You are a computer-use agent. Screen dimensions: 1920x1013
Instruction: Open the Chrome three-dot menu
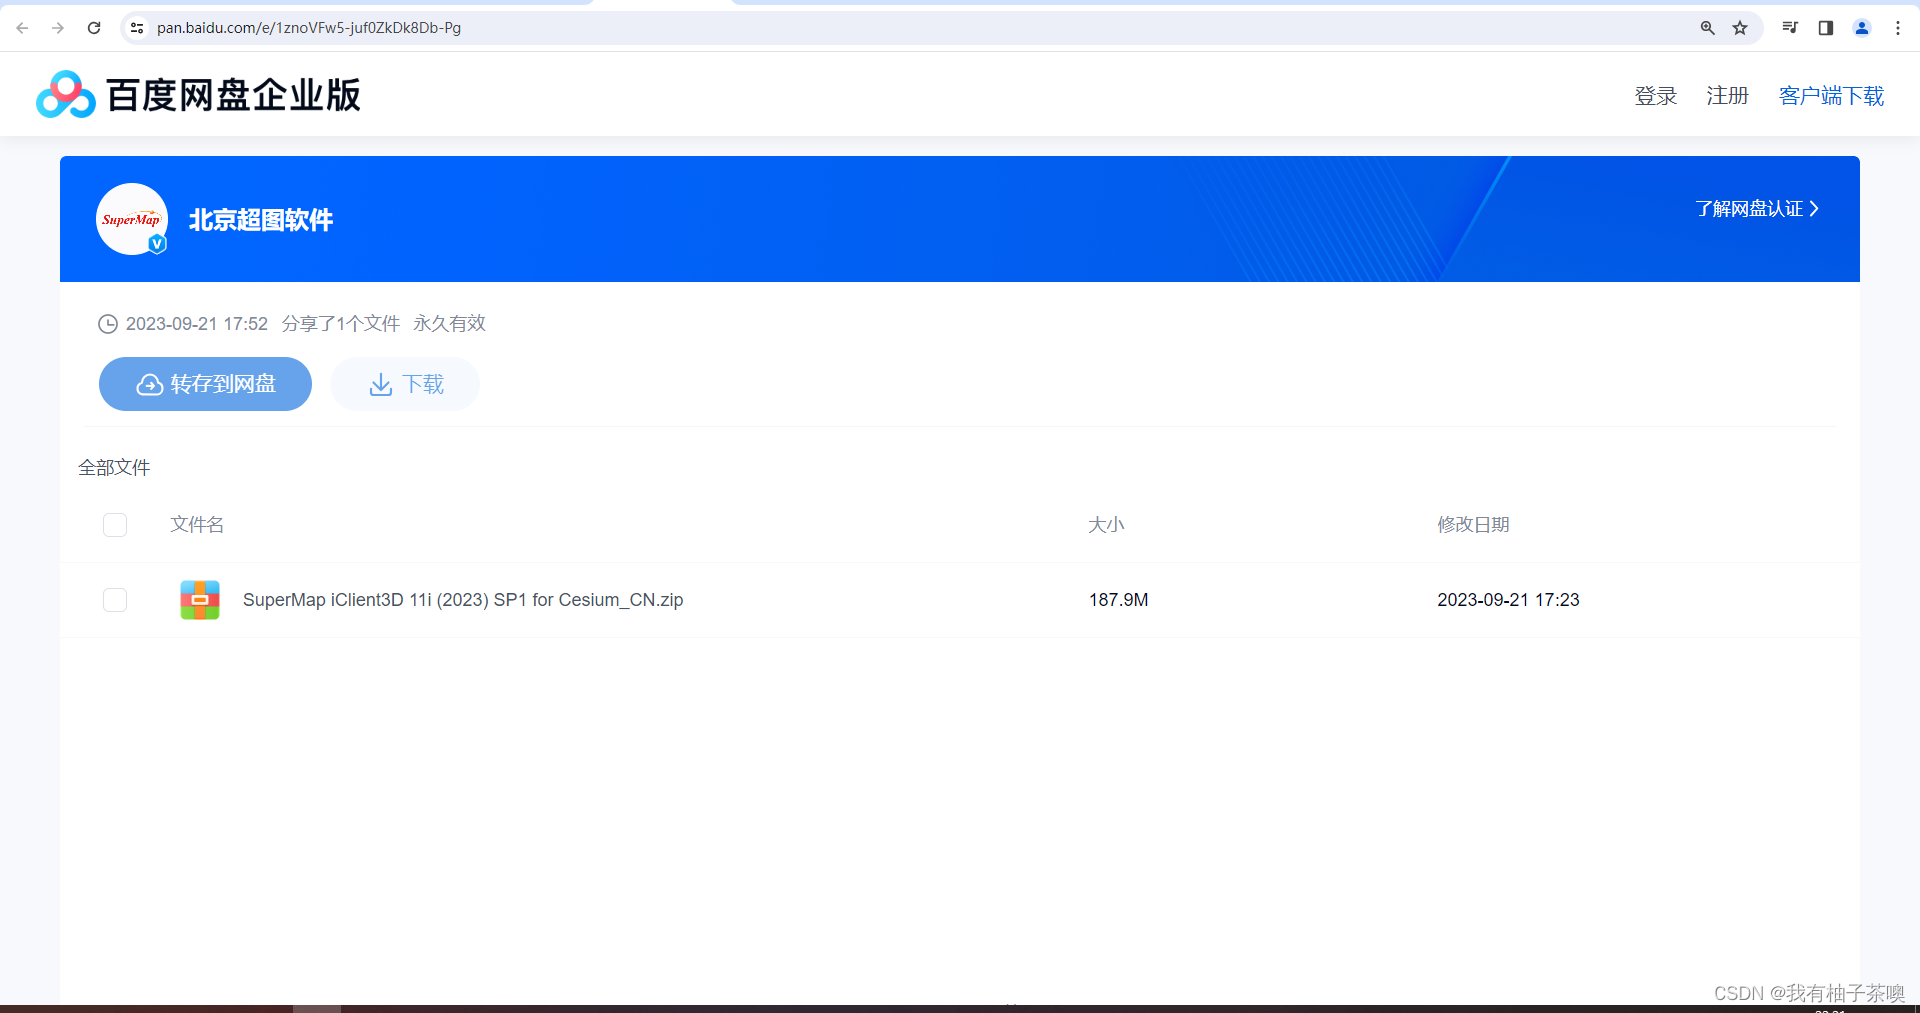1898,28
